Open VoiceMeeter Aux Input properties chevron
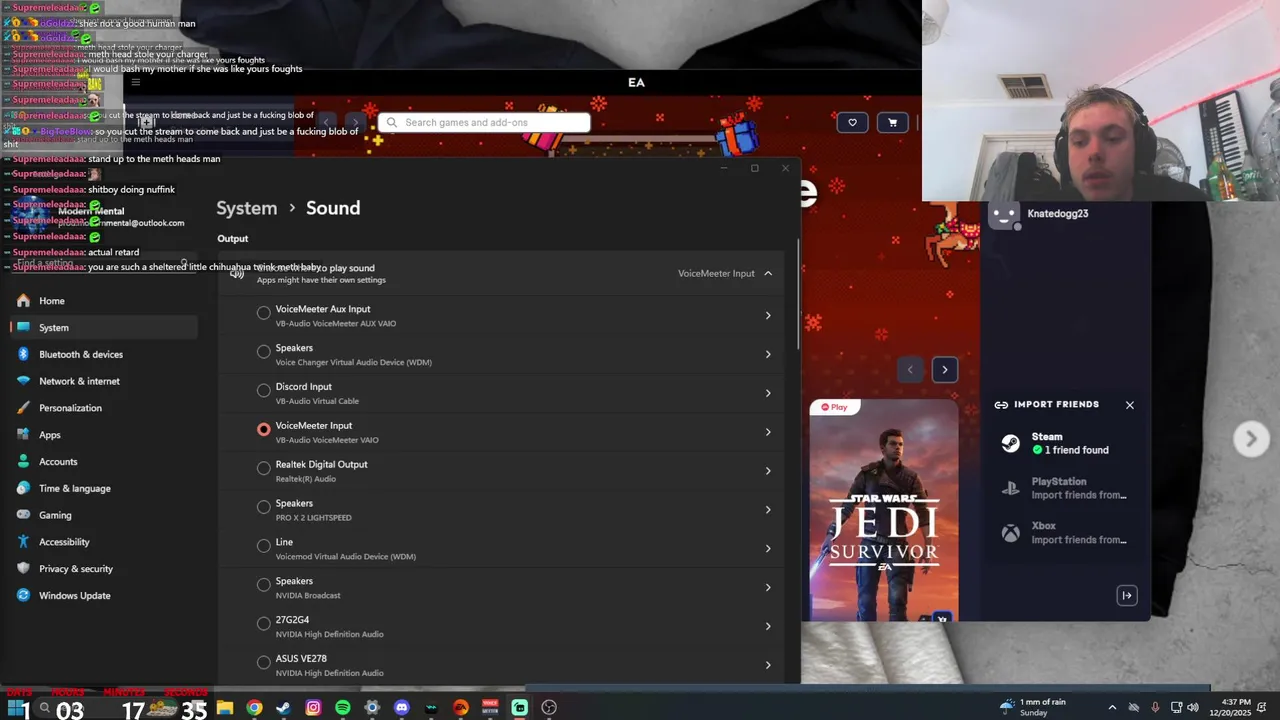1280x720 pixels. tap(768, 316)
